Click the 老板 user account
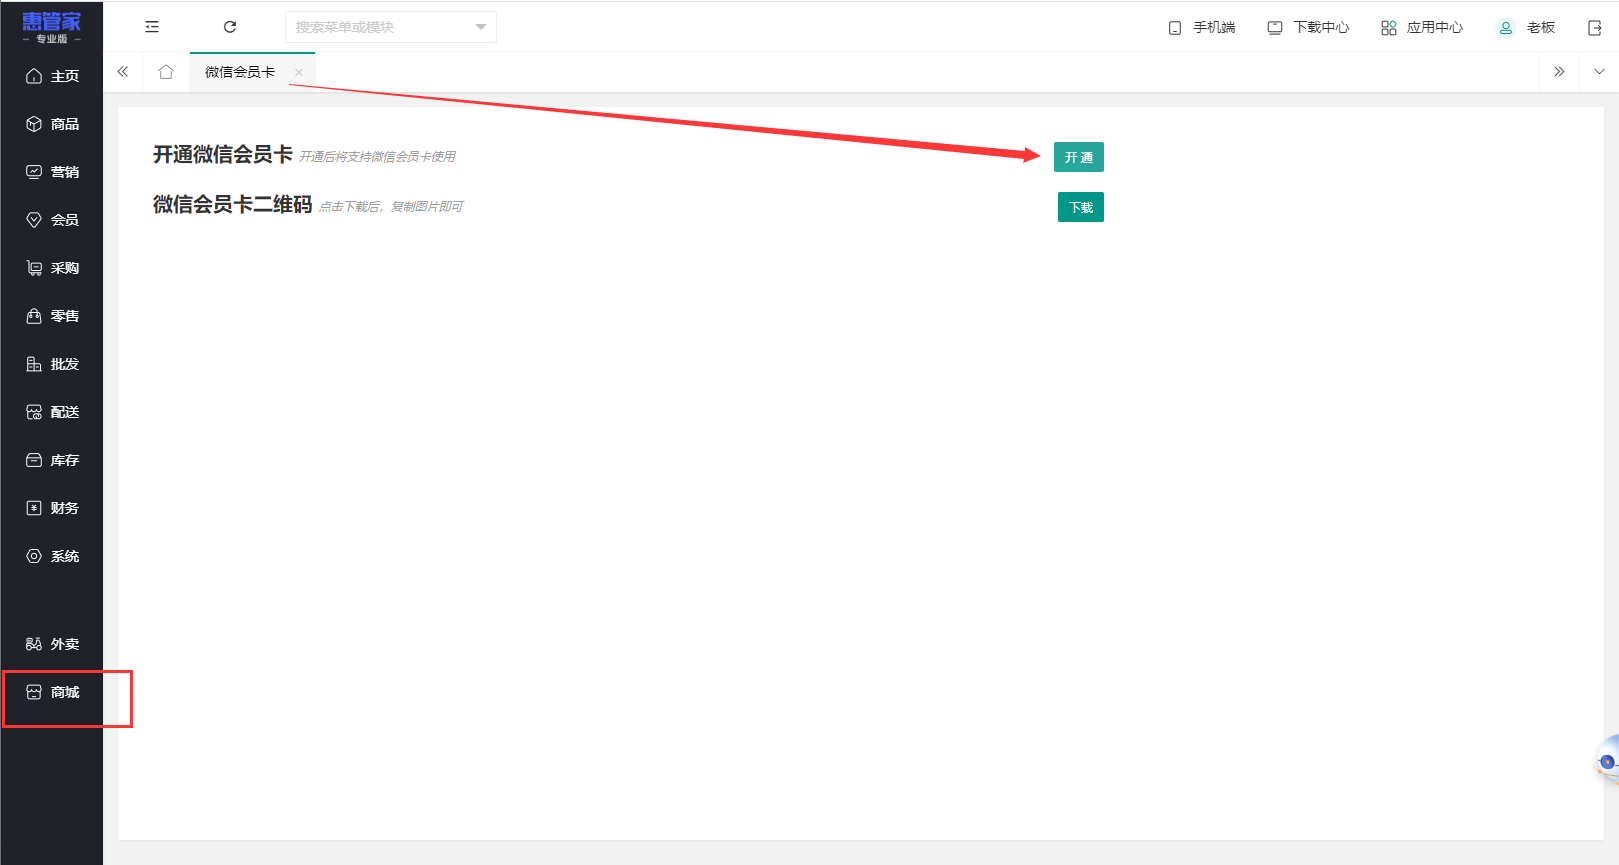The height and width of the screenshot is (865, 1619). tap(1526, 28)
